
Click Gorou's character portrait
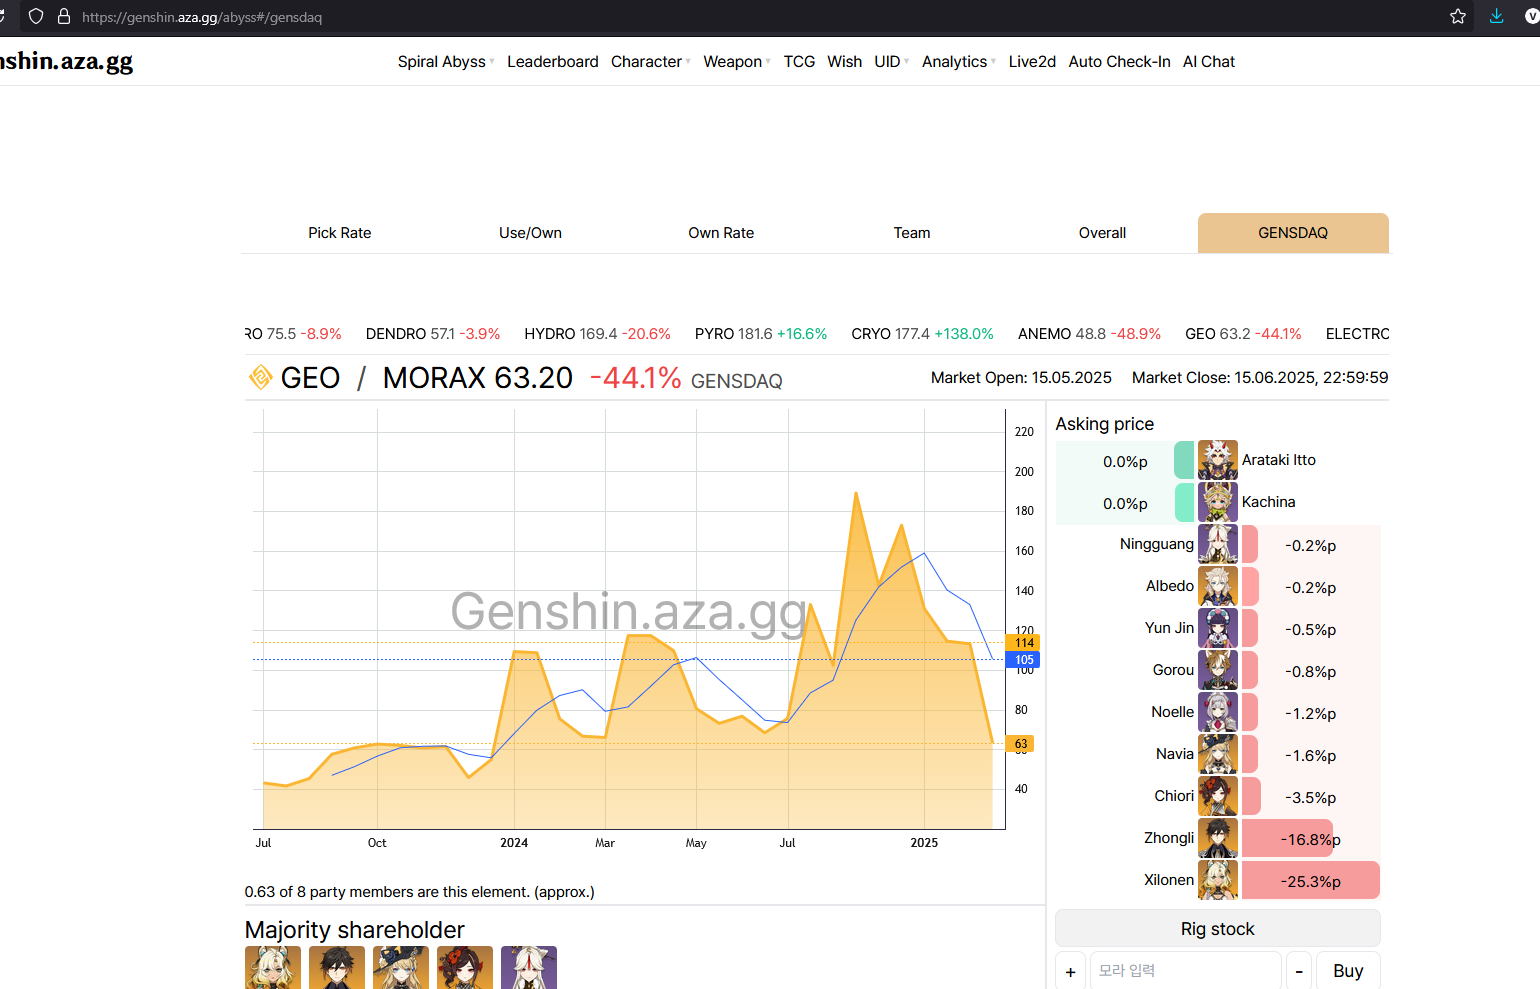(1217, 670)
